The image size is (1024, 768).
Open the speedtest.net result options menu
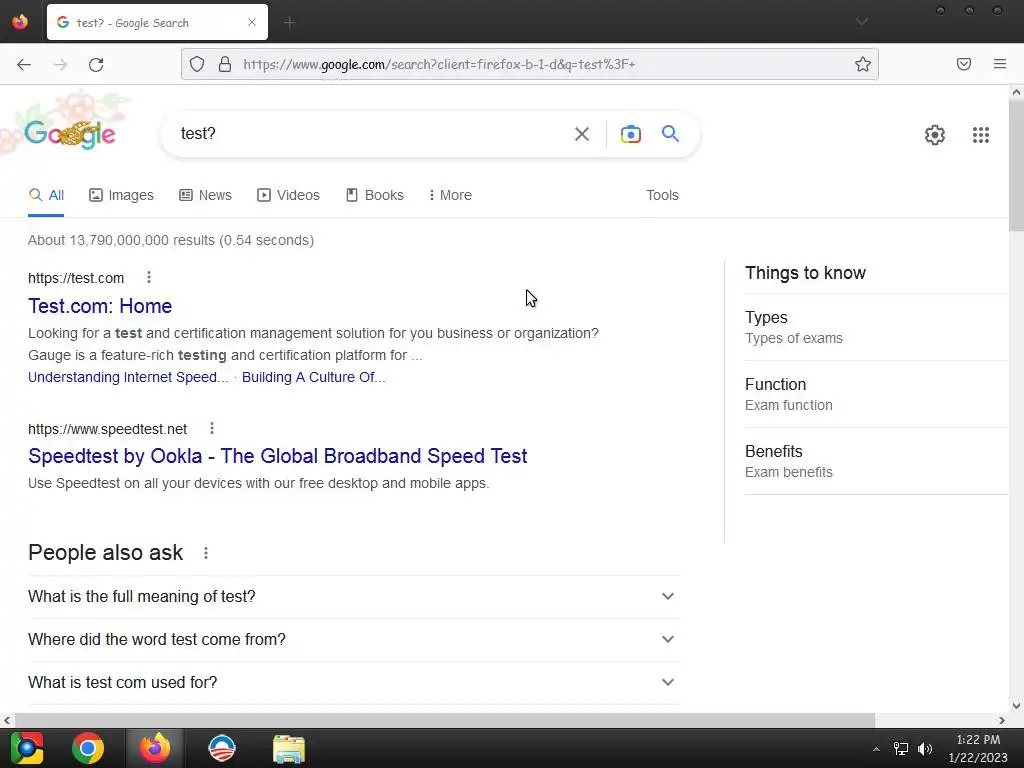[212, 428]
